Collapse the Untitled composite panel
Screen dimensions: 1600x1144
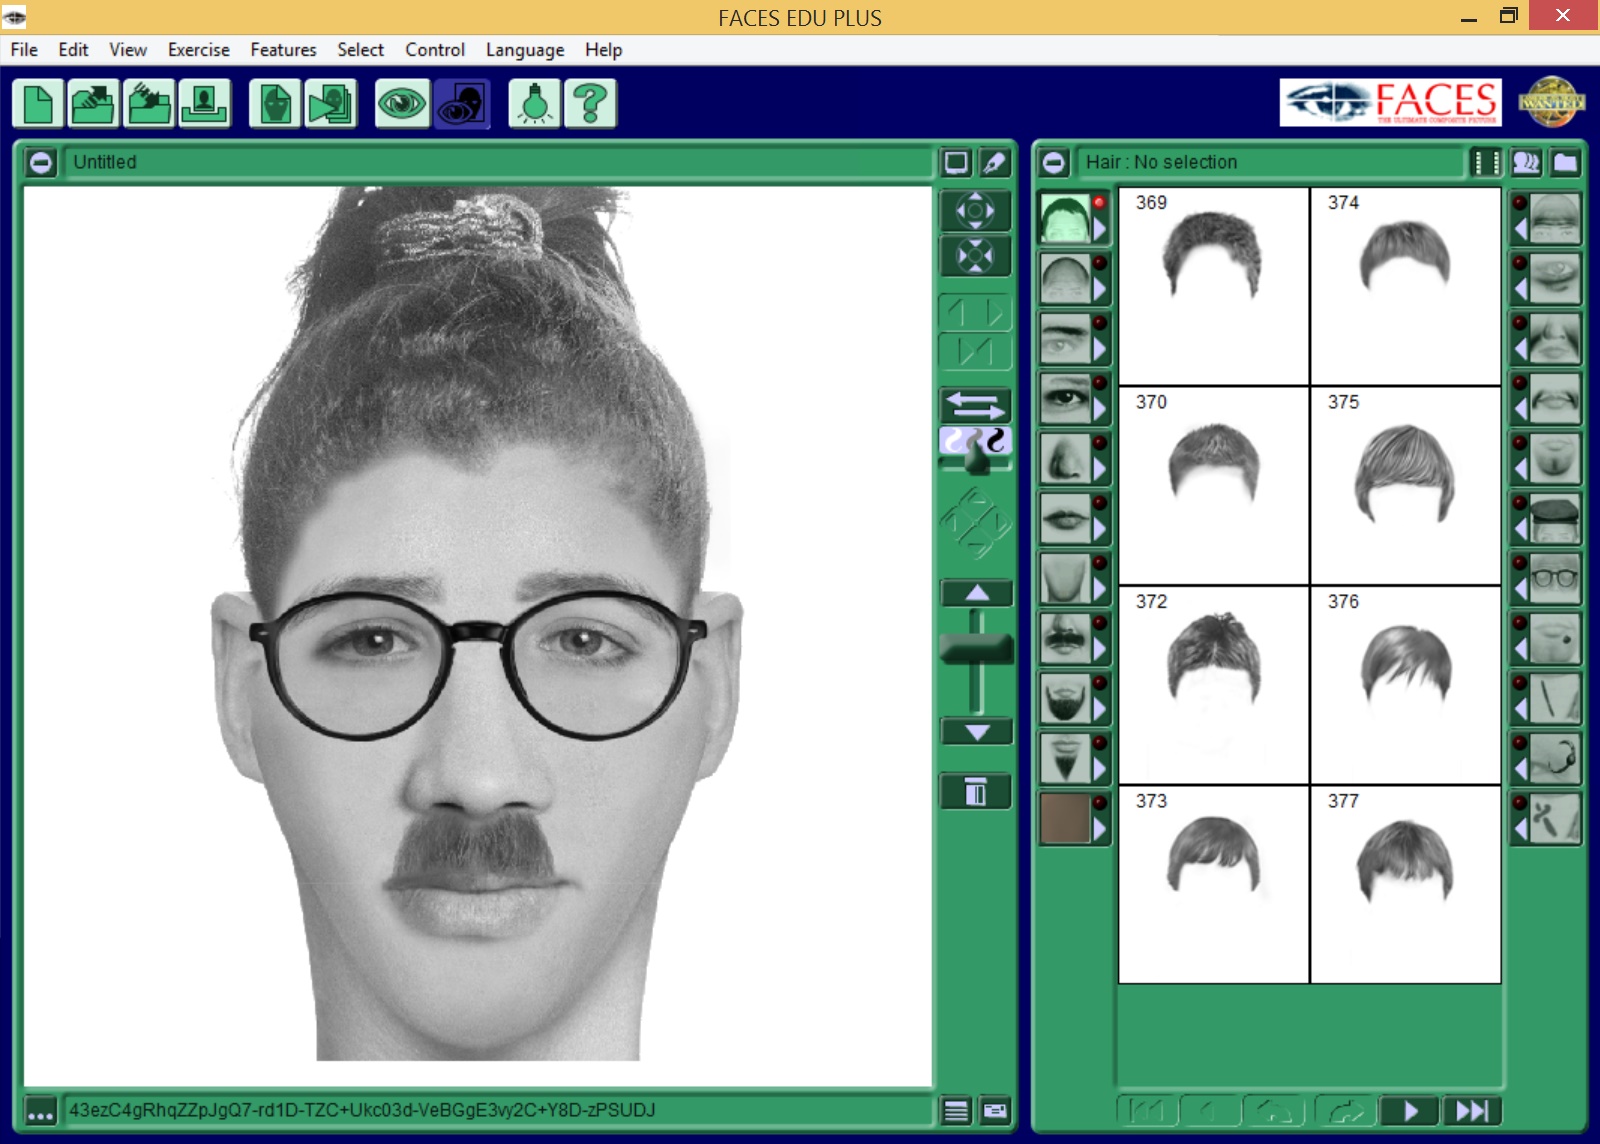(41, 162)
